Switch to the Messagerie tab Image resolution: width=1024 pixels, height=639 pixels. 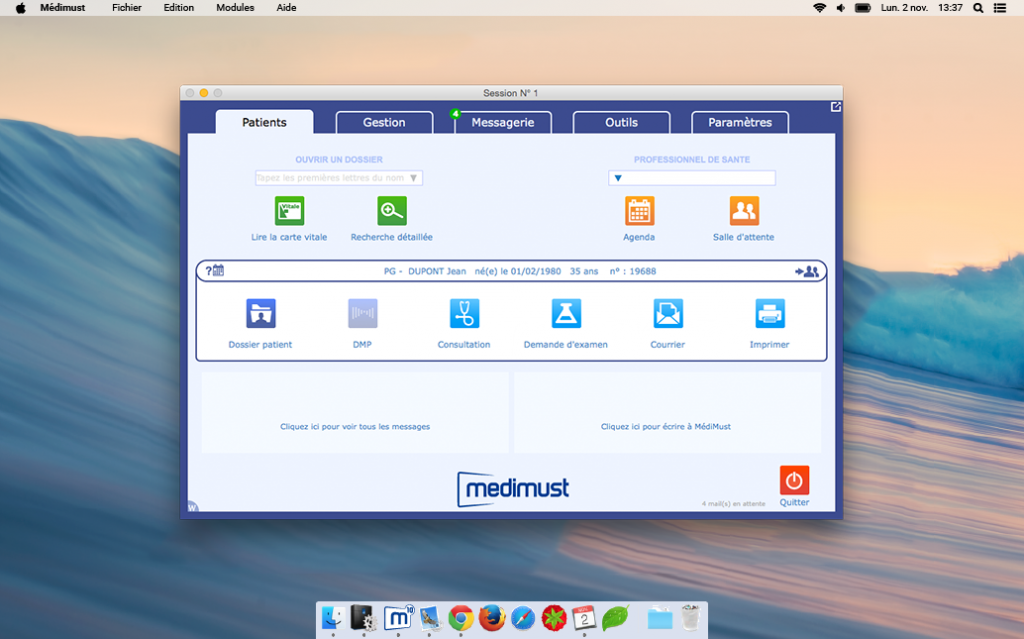[x=503, y=122]
